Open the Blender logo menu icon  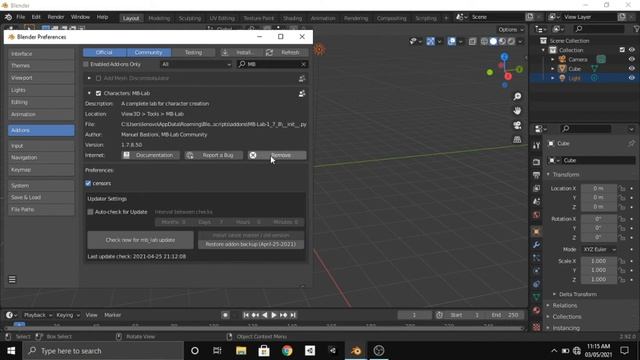click(8, 17)
